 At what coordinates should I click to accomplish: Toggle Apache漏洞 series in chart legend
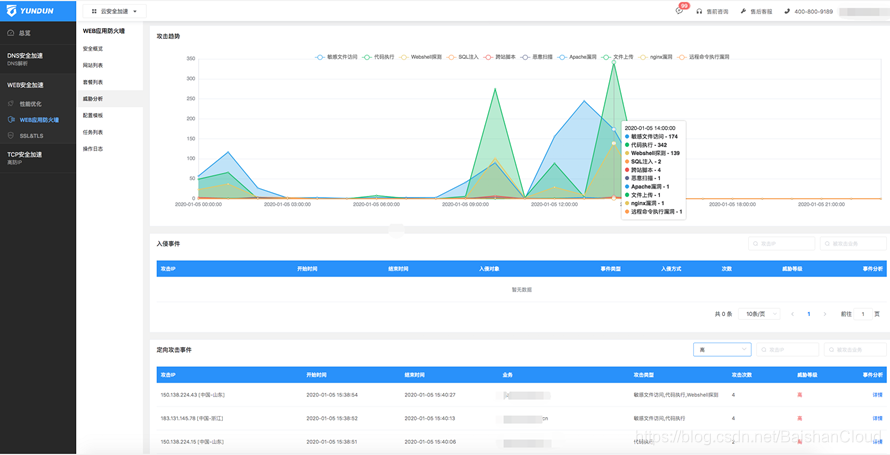[578, 57]
